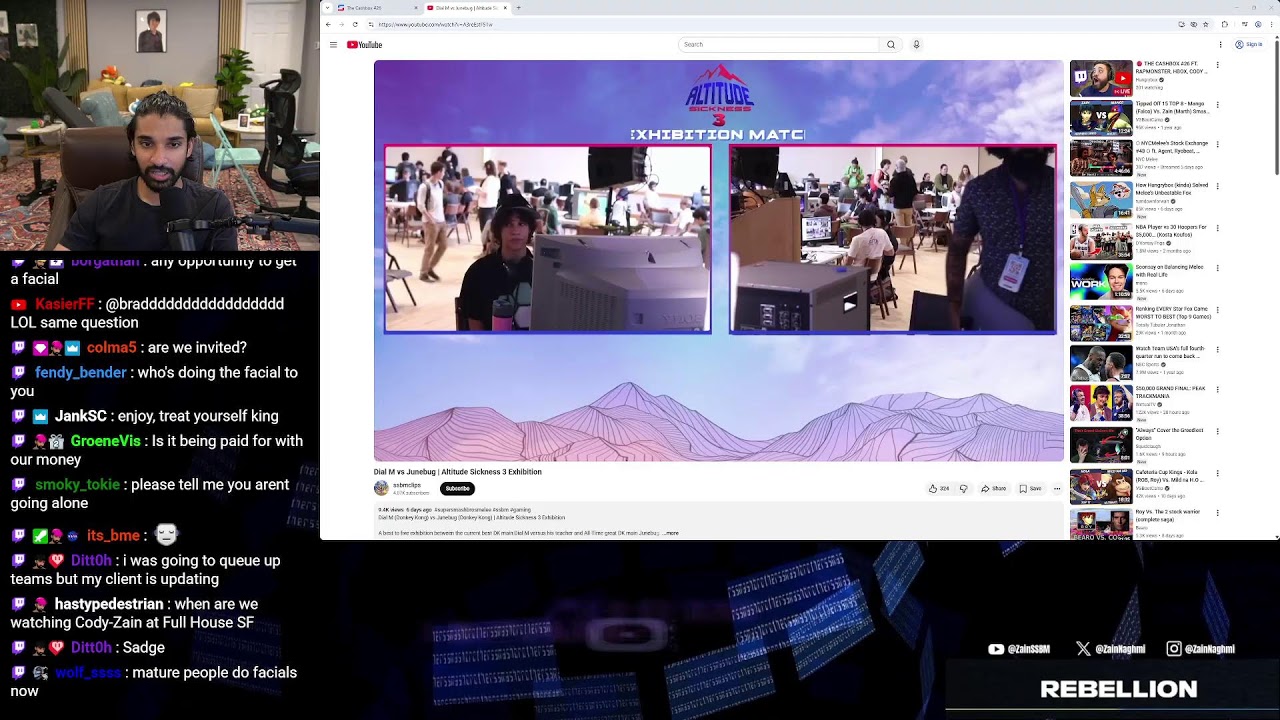Screen dimensions: 1280x720
Task: Open NYCMelee's Stock Exchange #48 thumbnail
Action: pos(1101,159)
